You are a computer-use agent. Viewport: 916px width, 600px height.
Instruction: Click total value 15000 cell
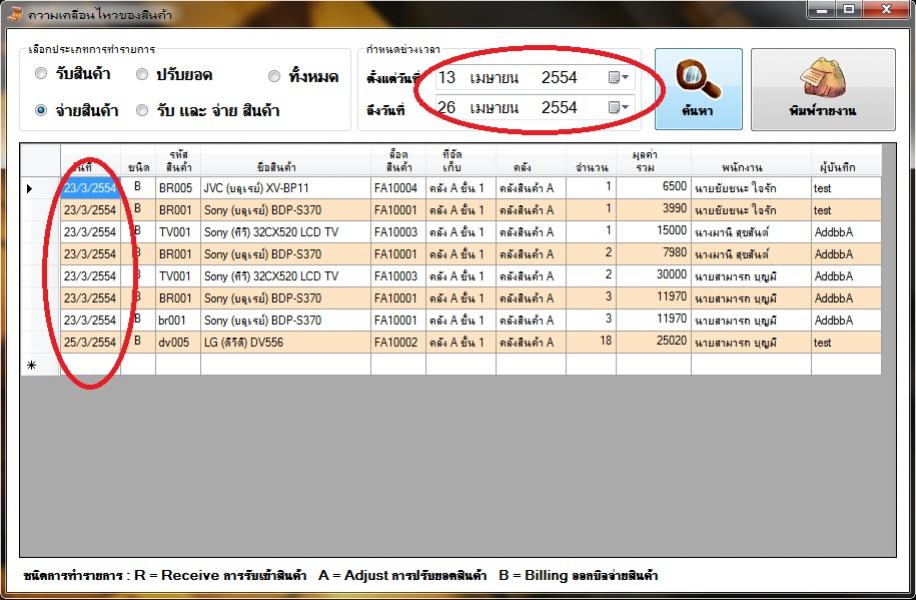[654, 232]
